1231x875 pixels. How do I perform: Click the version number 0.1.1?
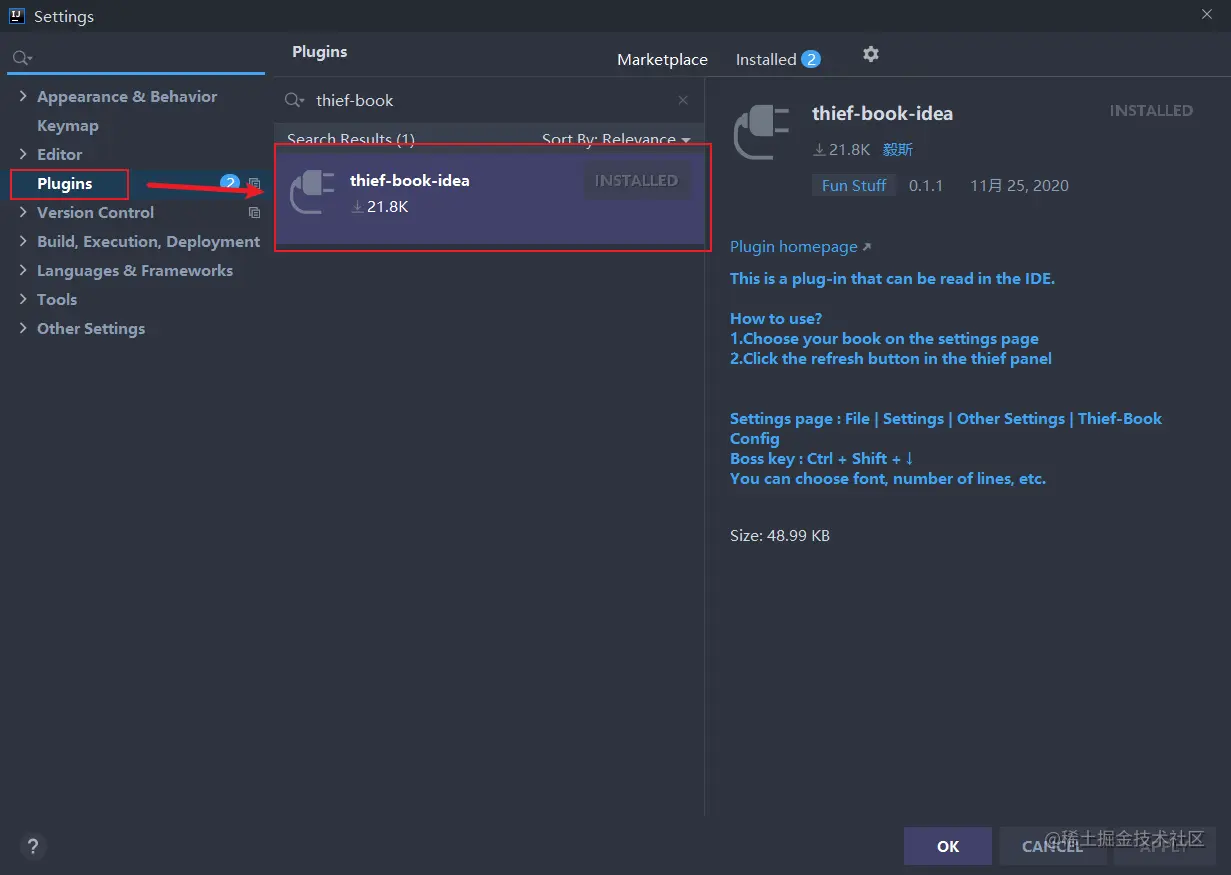click(926, 186)
